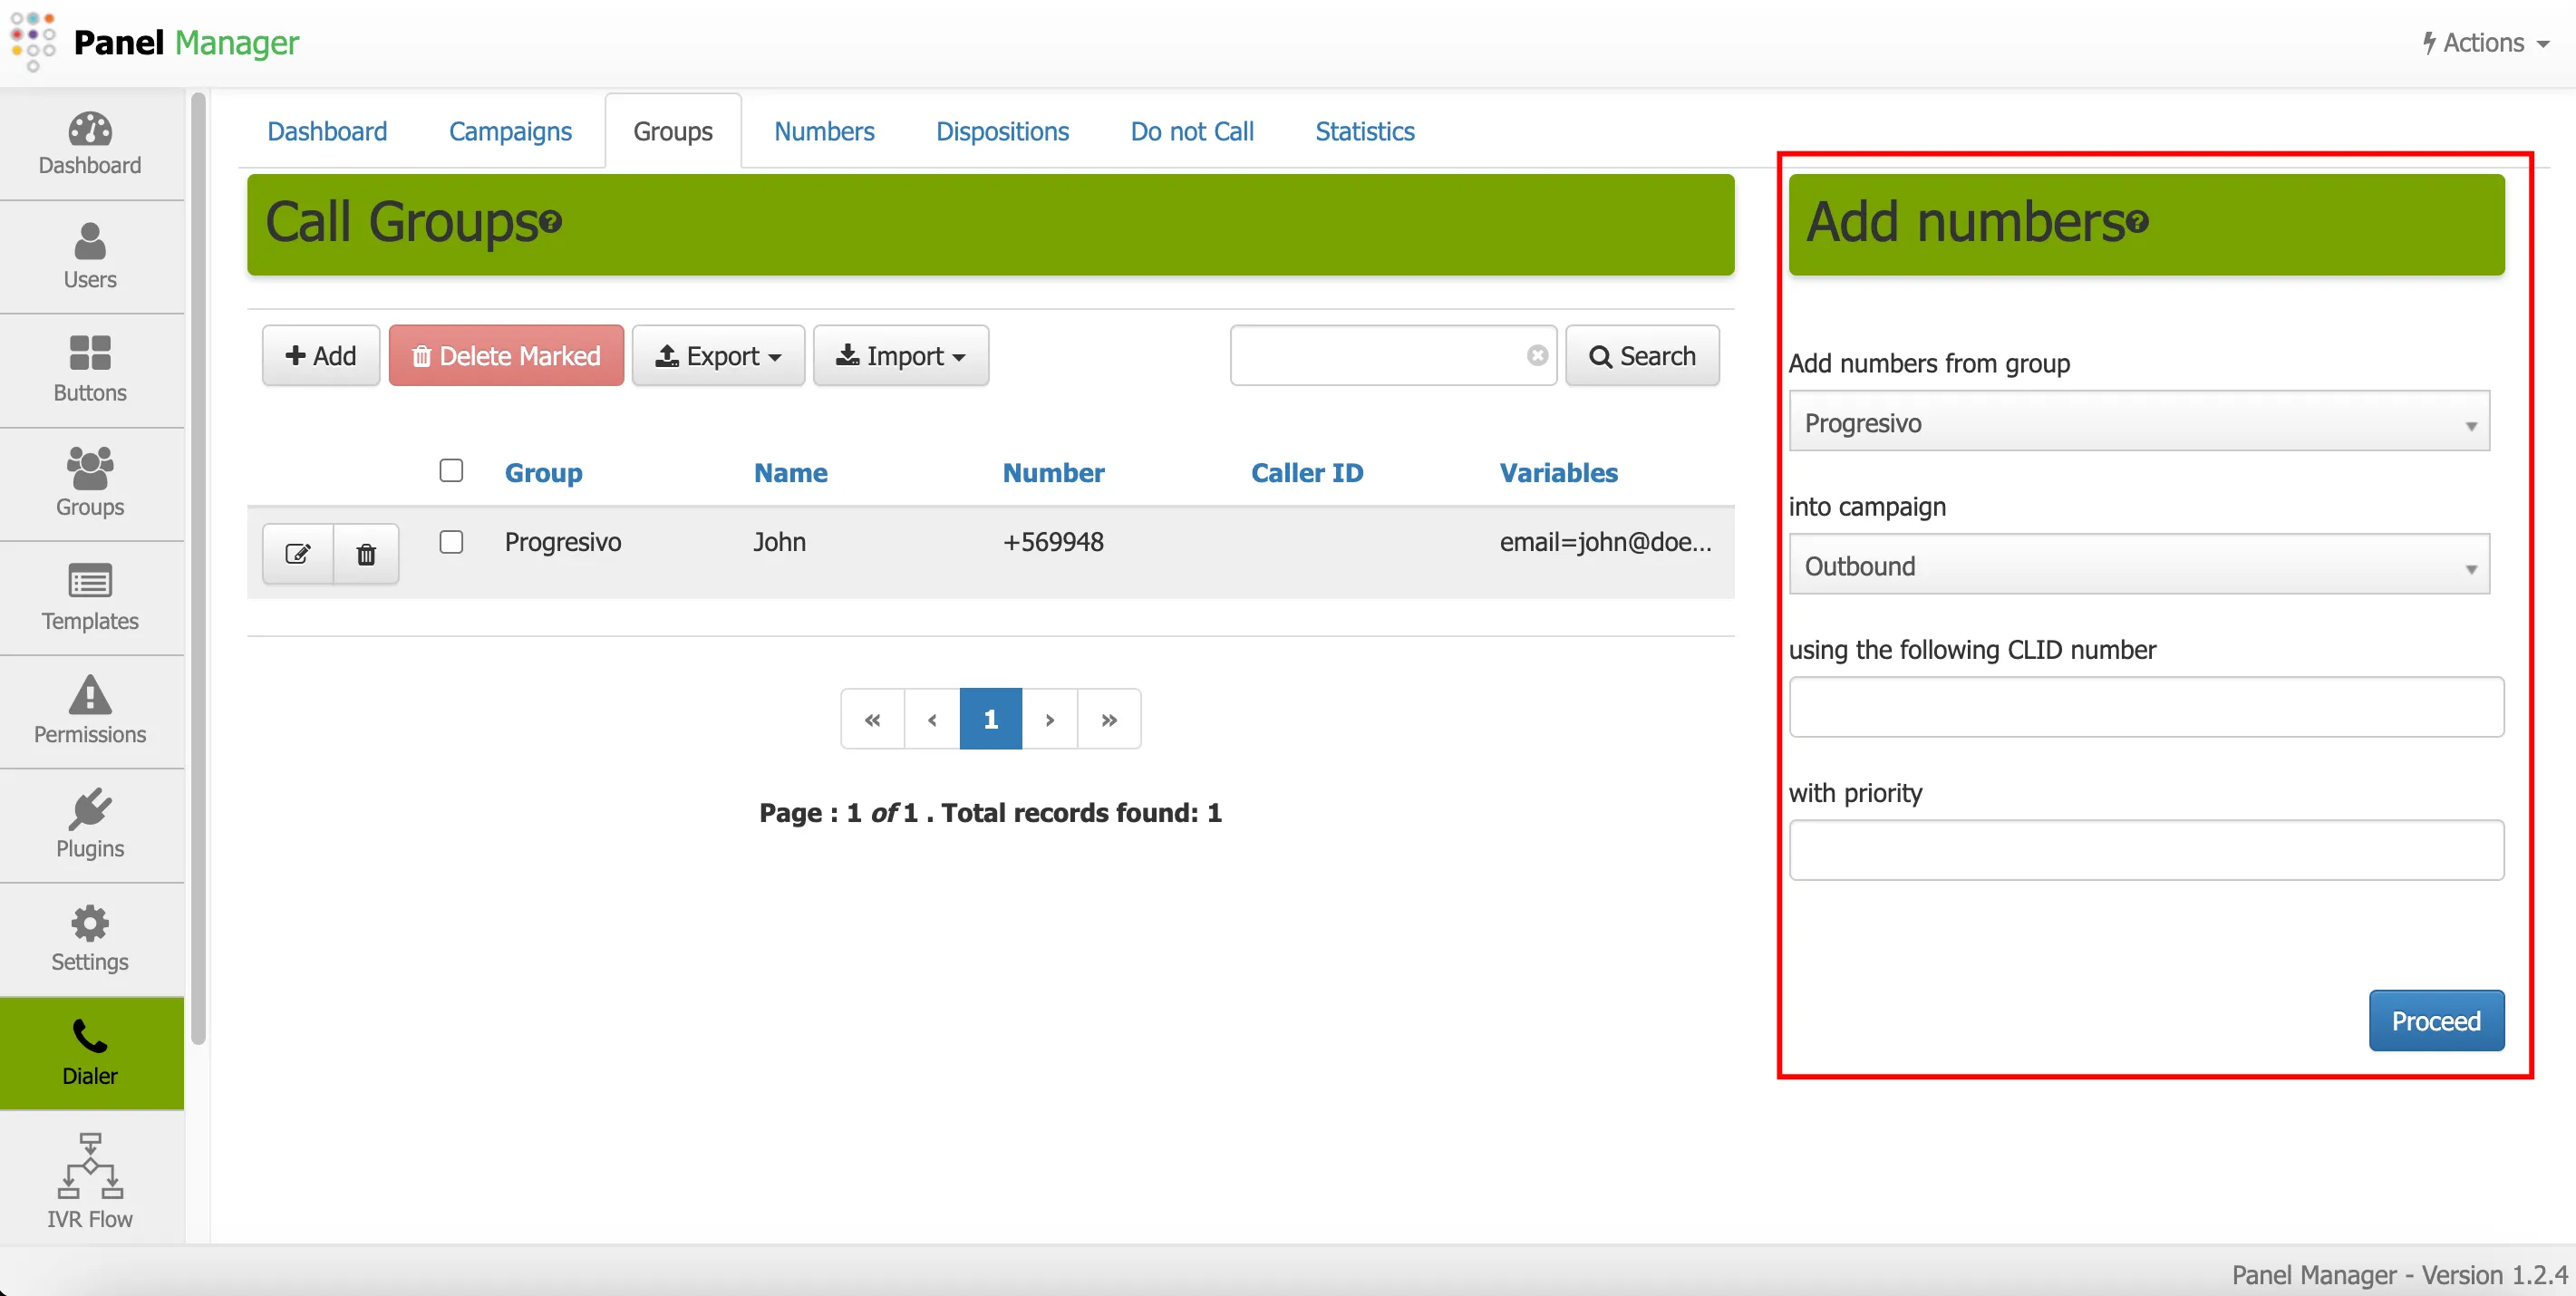Delete the Progresivo row using the trash icon
Viewport: 2576px width, 1296px height.
(365, 553)
